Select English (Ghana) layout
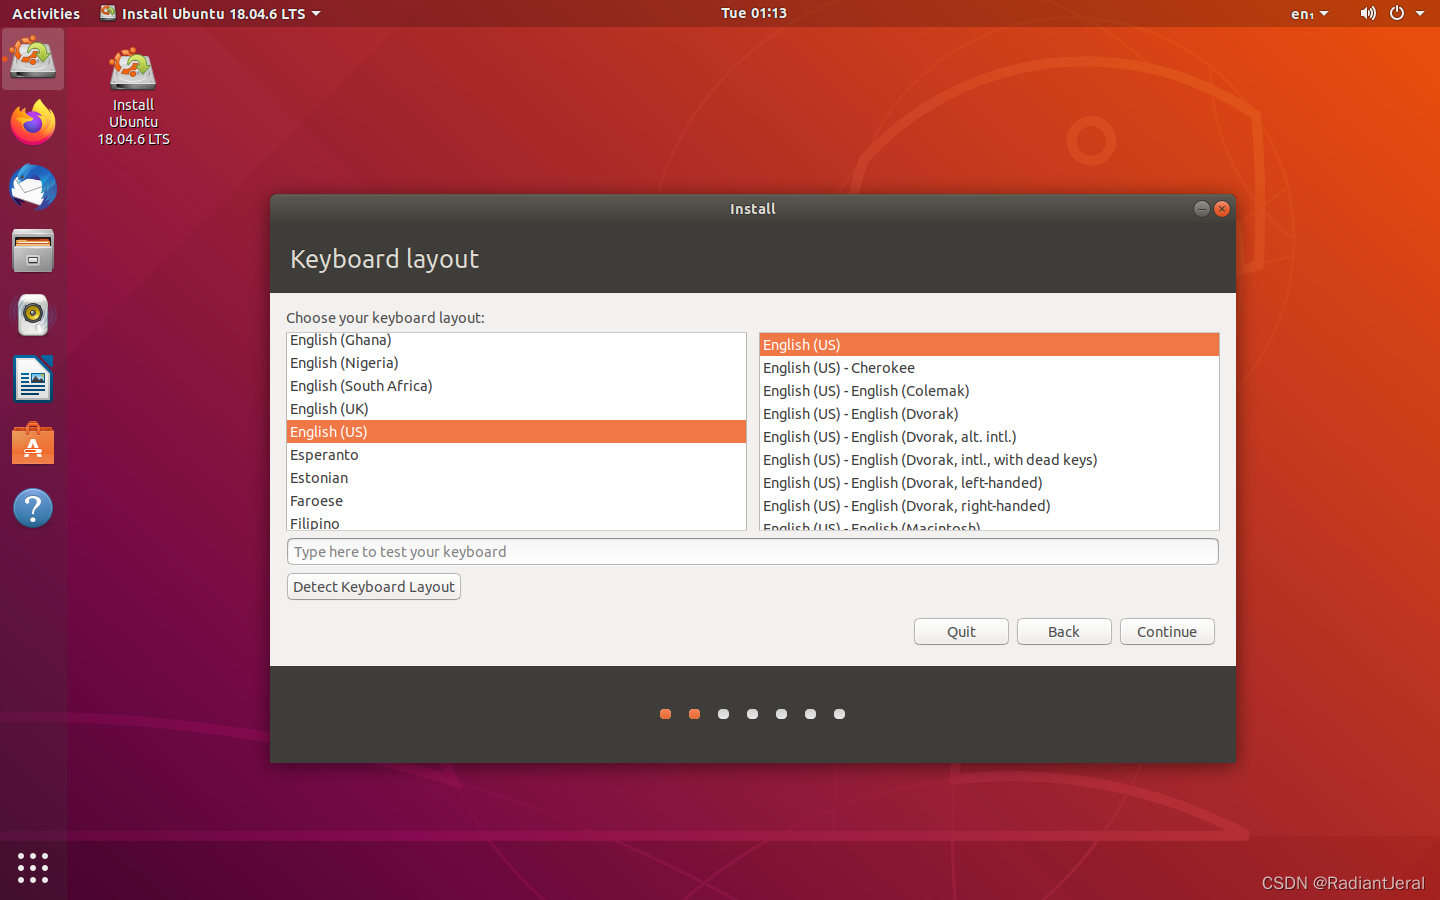Screen dimensions: 1440x900 pyautogui.click(x=516, y=340)
